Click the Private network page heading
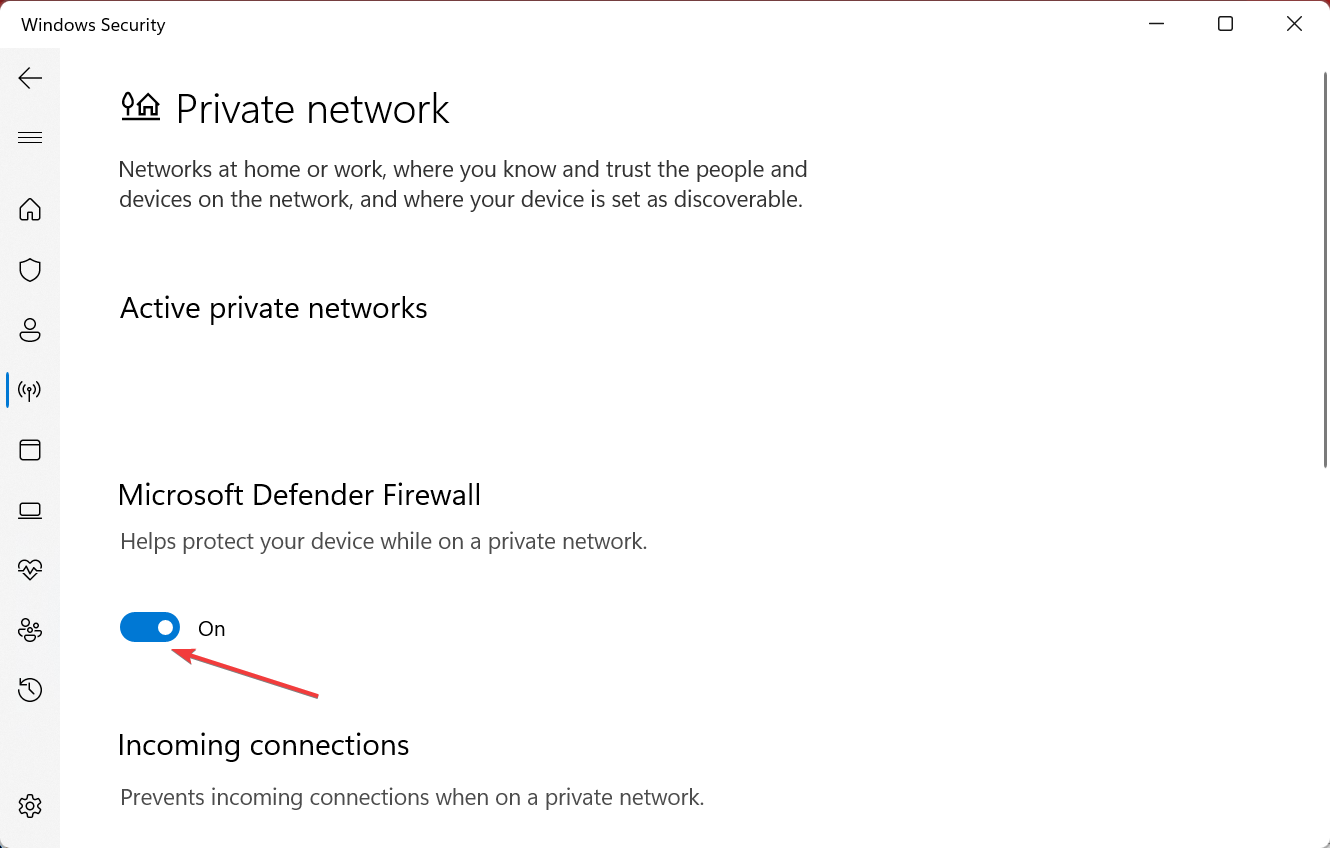Image resolution: width=1330 pixels, height=848 pixels. (313, 108)
